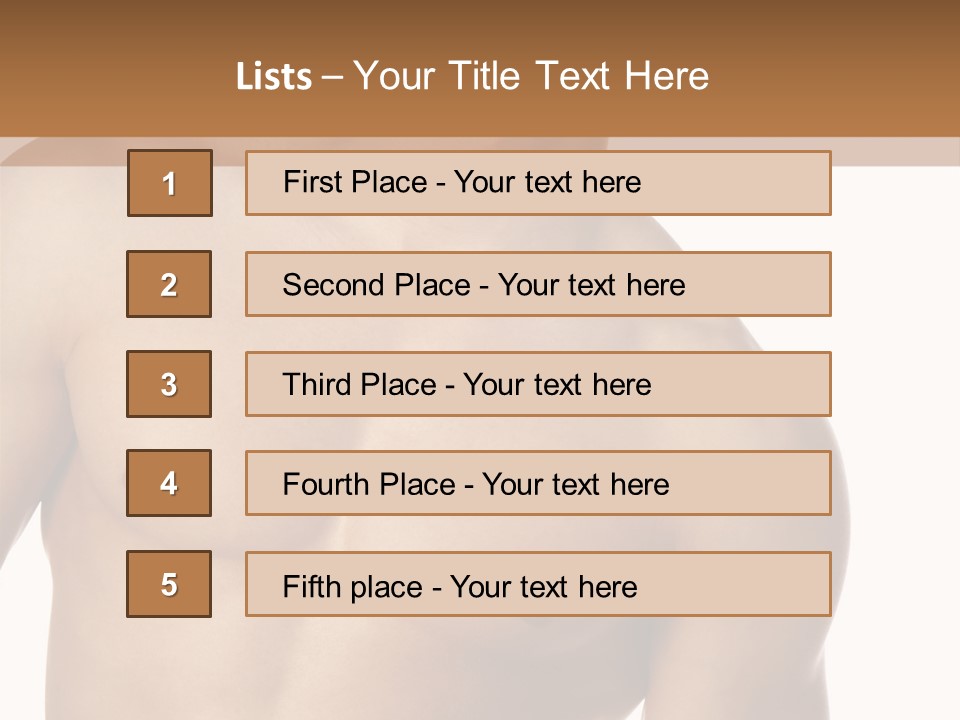This screenshot has height=720, width=960.
Task: Click the number 1 box
Action: [169, 183]
